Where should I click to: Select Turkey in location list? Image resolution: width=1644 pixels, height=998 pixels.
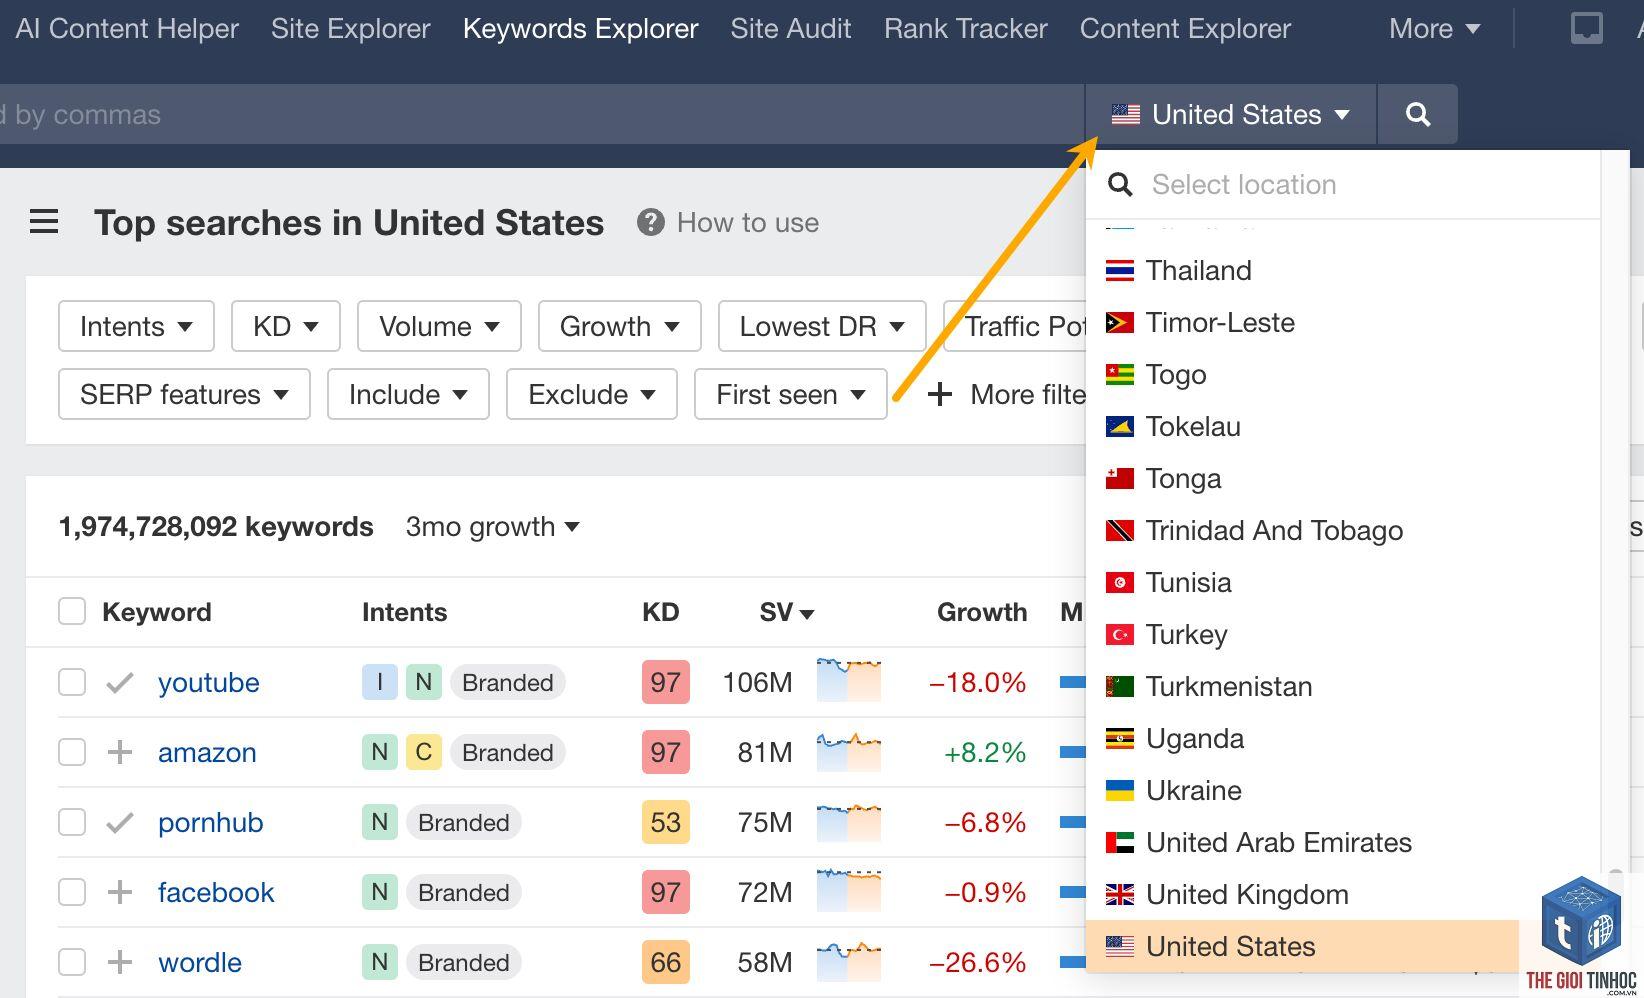[x=1186, y=635]
